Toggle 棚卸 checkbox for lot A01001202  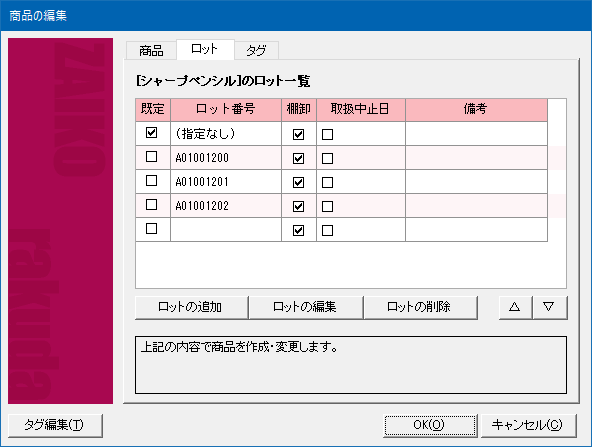(298, 206)
